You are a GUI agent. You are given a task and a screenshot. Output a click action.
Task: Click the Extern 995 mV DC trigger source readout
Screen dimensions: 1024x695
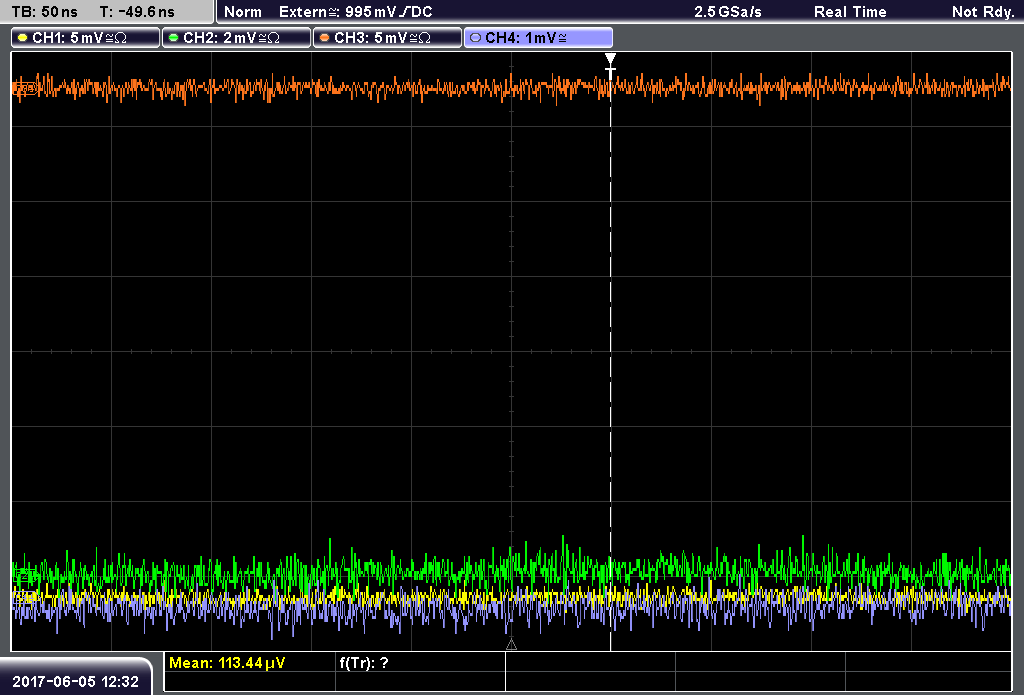355,12
